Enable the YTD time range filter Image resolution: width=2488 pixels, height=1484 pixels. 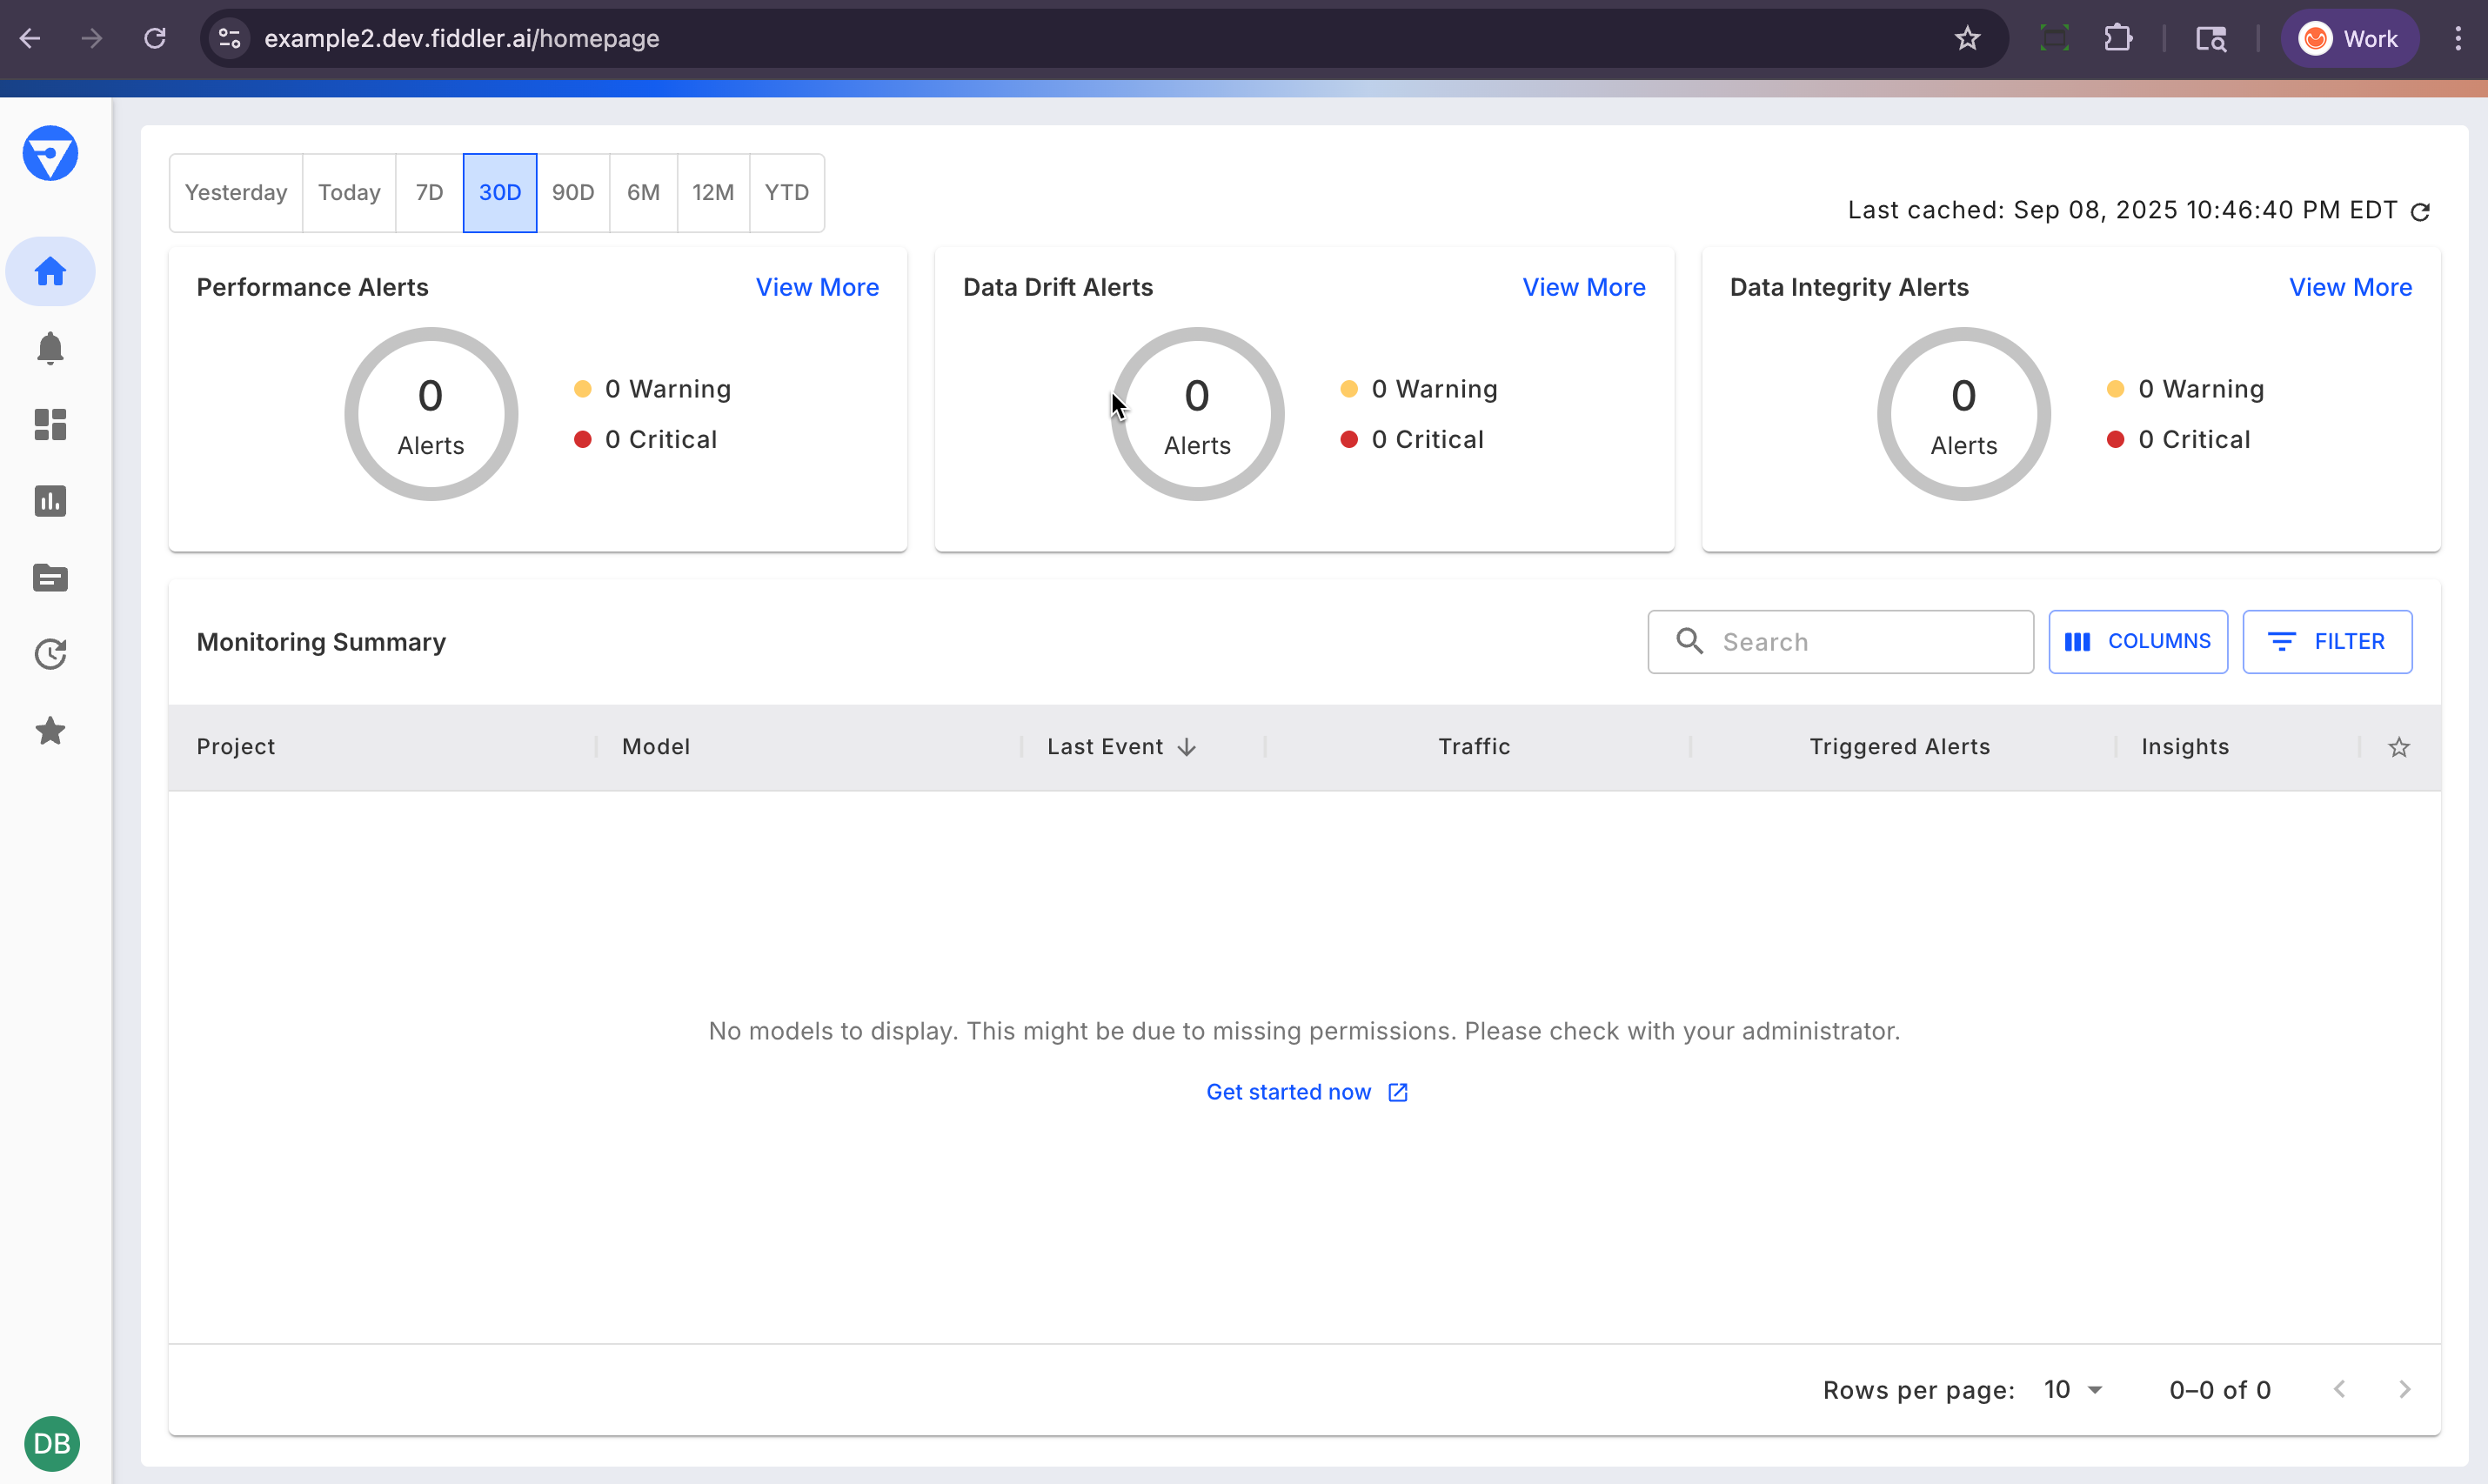[x=786, y=192]
